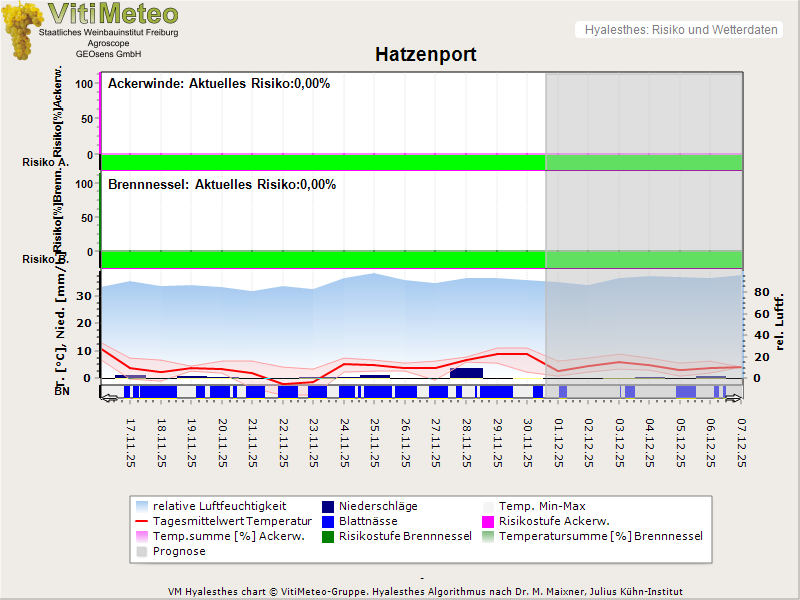Screen dimensions: 800x600
Task: Click the VitiMeteo title text
Action: click(113, 14)
